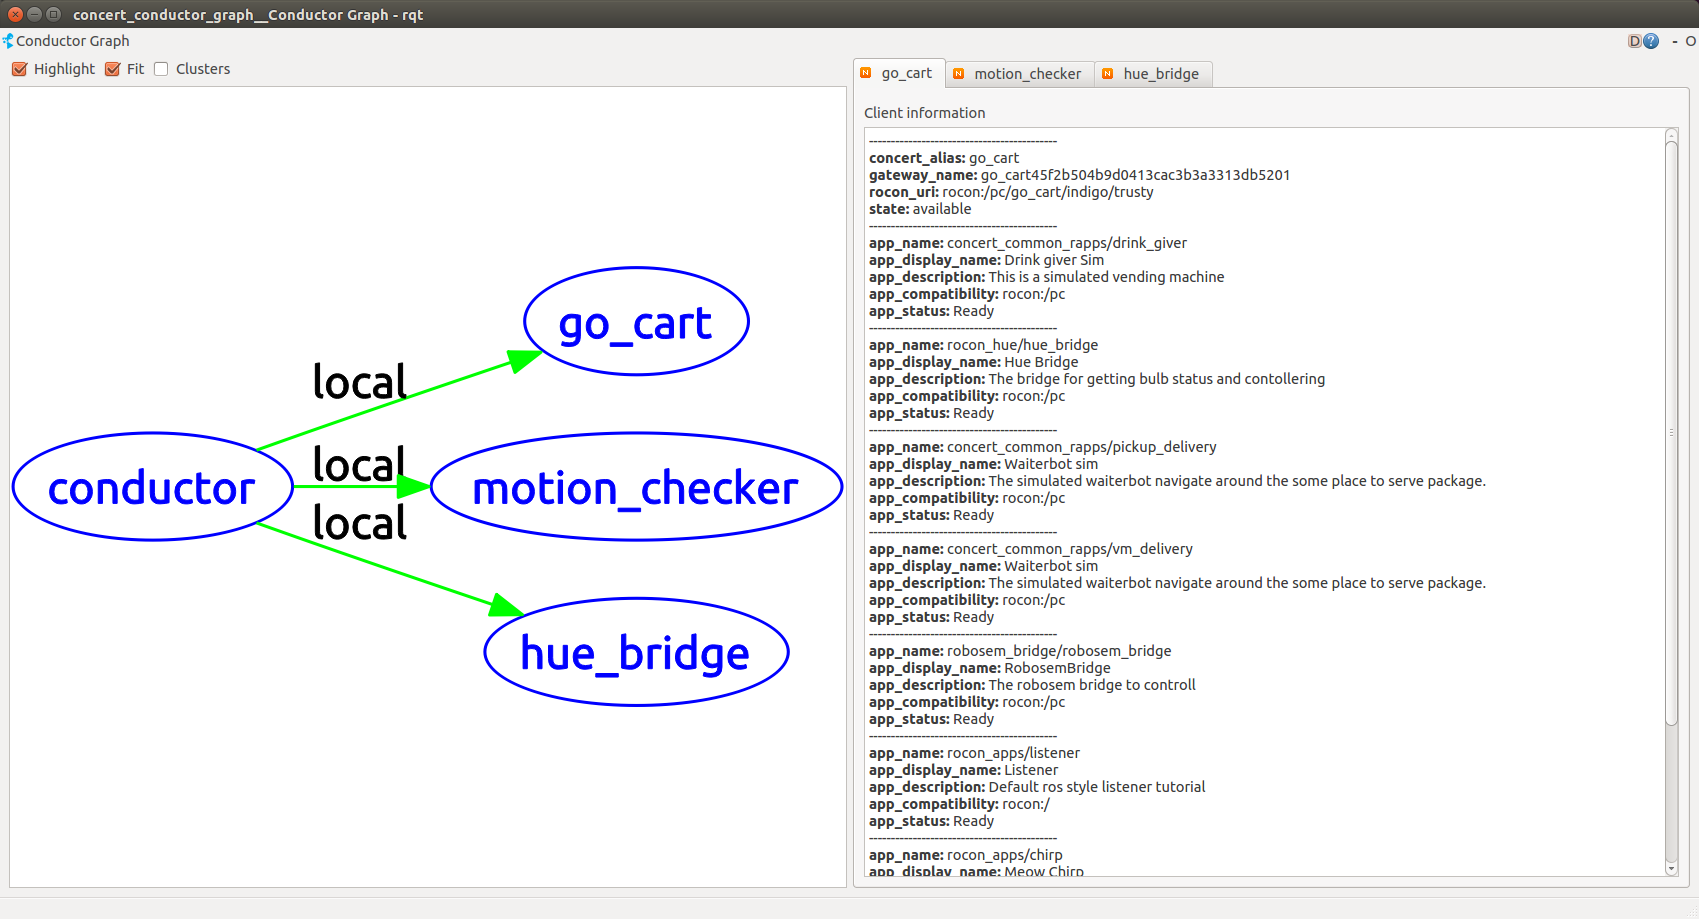Click the orange icon on go_cart tab

tap(866, 73)
